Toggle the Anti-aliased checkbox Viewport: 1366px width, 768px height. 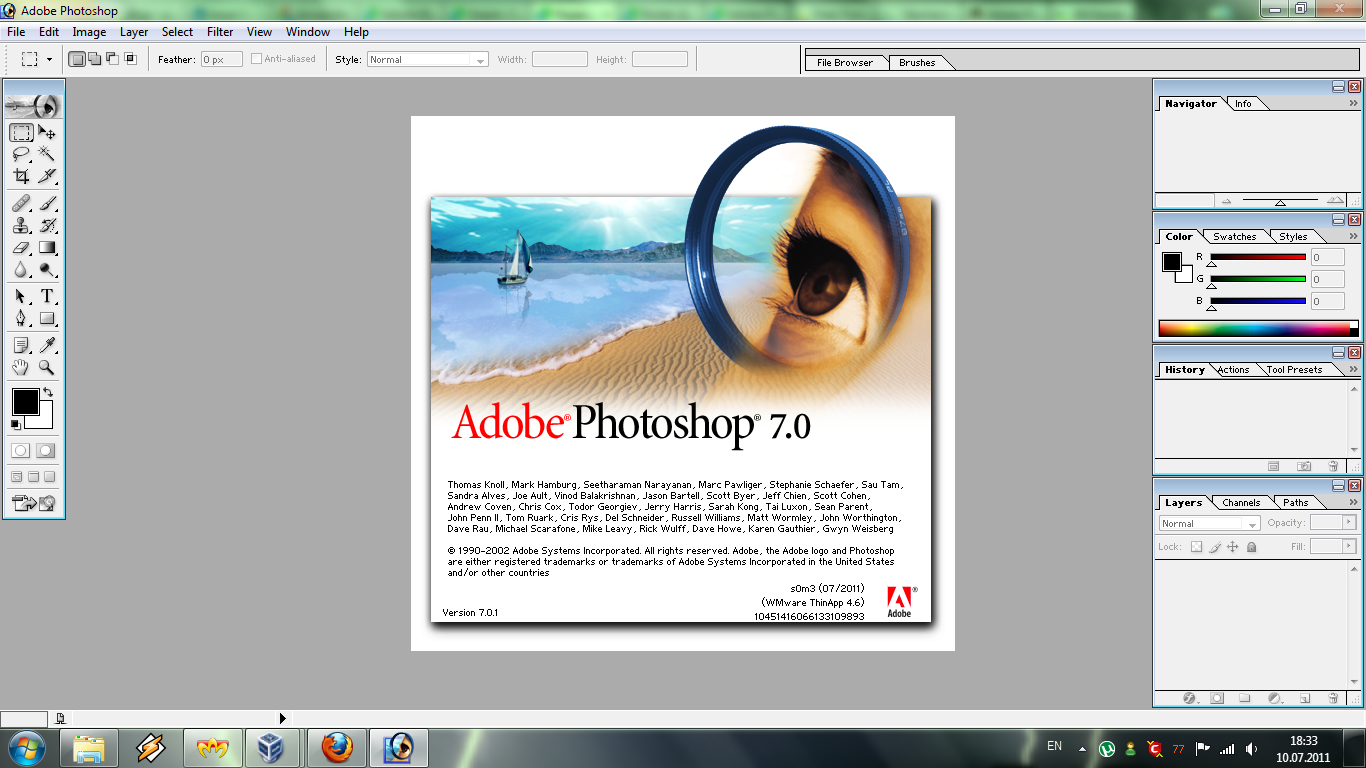[x=256, y=59]
